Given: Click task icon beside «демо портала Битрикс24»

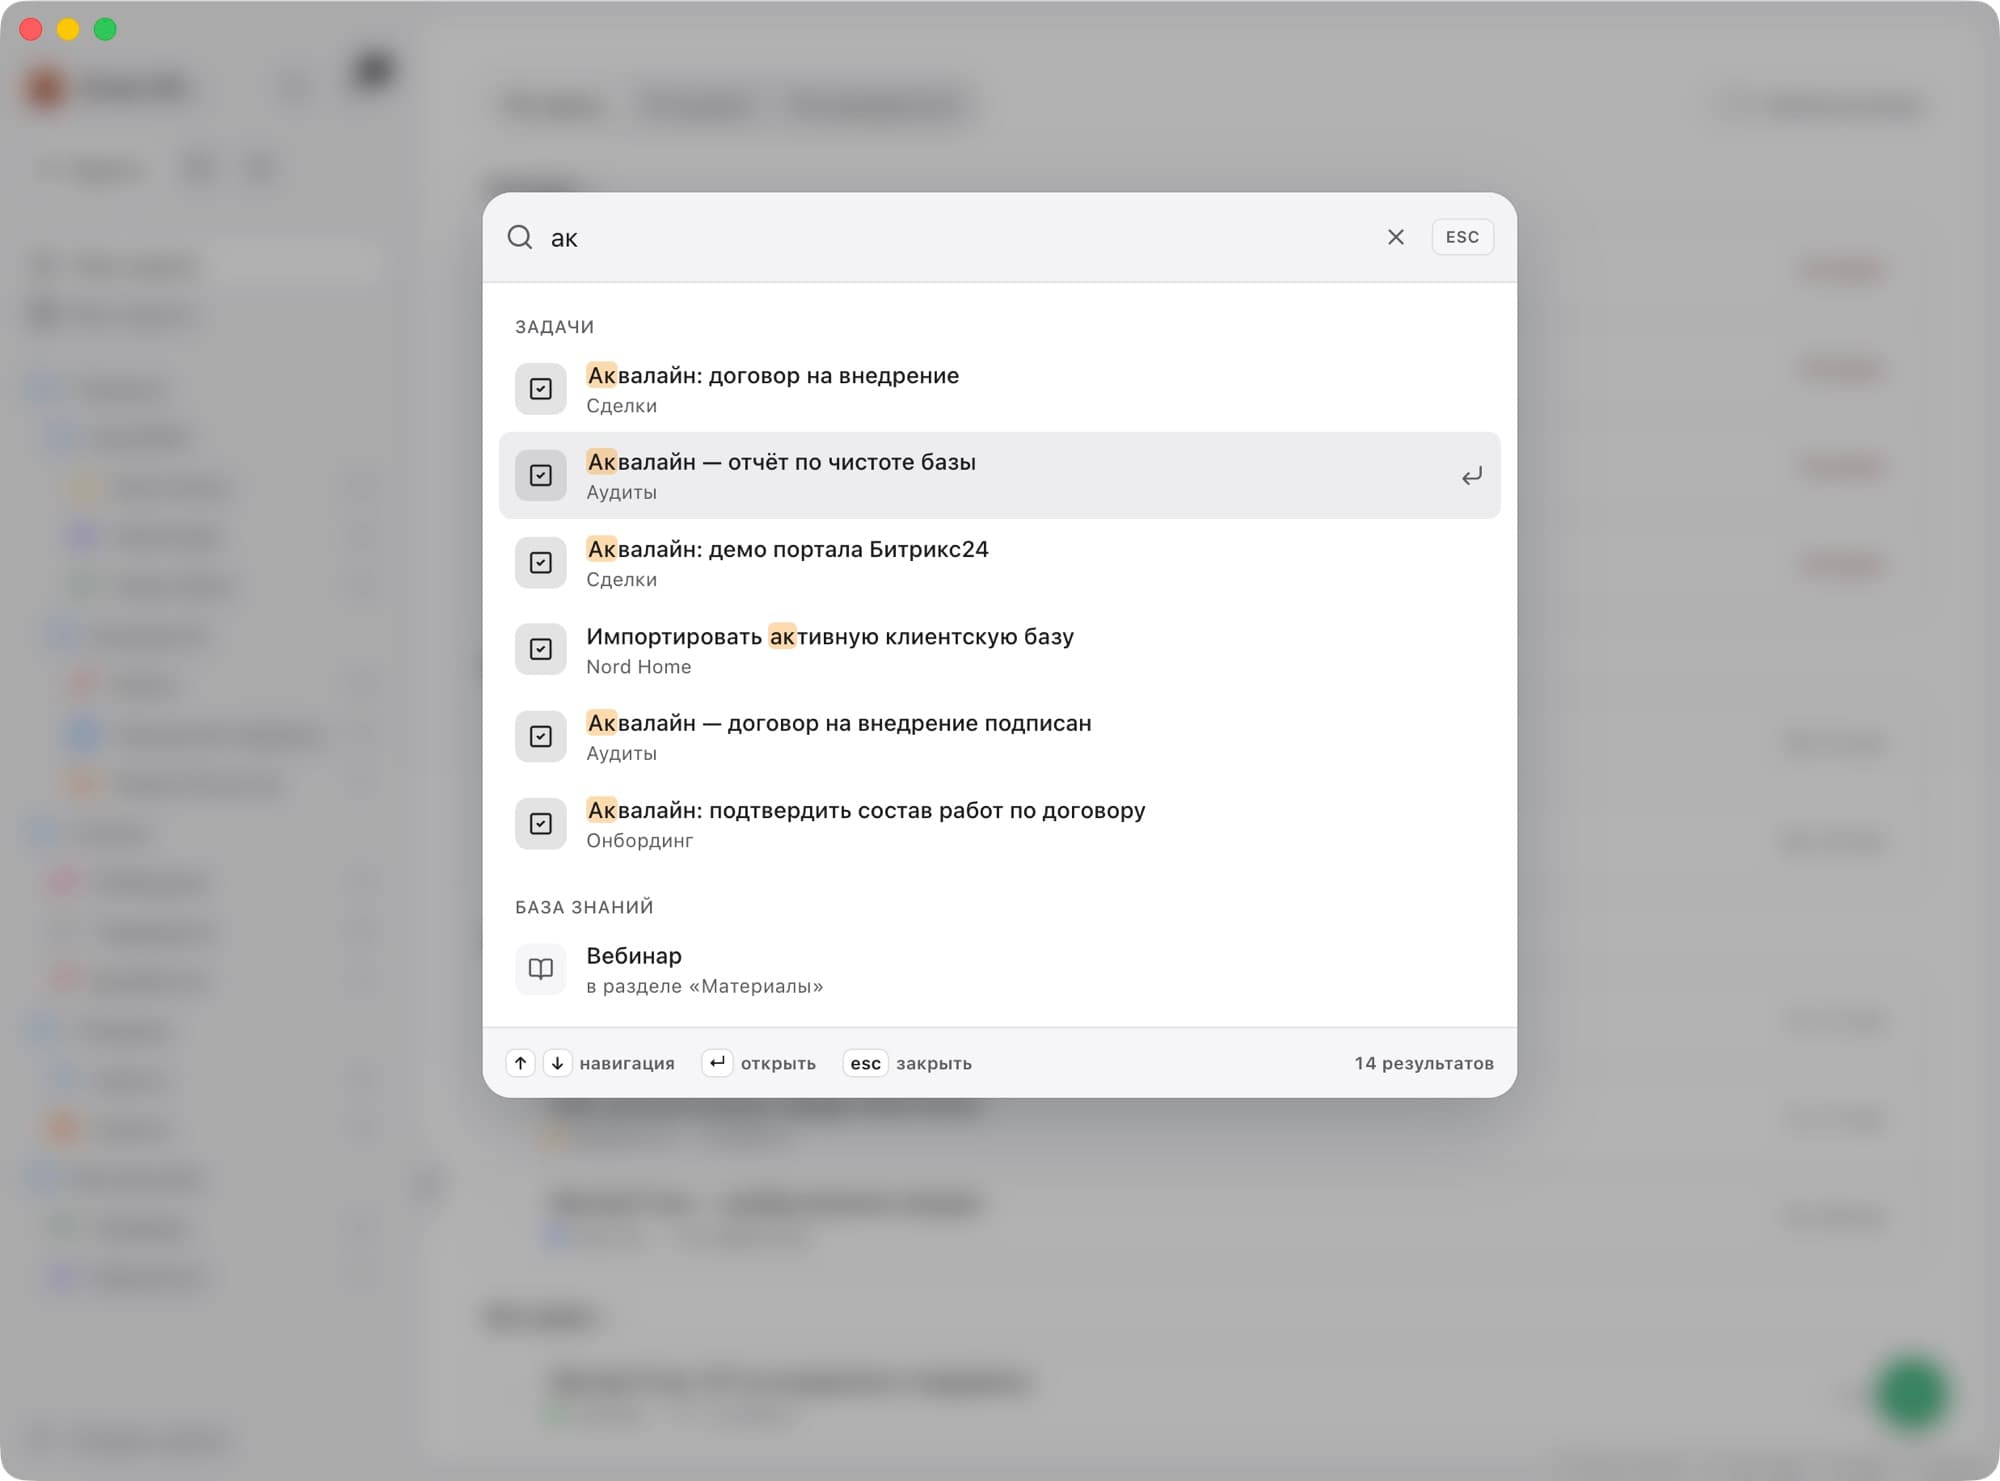Looking at the screenshot, I should (x=541, y=563).
